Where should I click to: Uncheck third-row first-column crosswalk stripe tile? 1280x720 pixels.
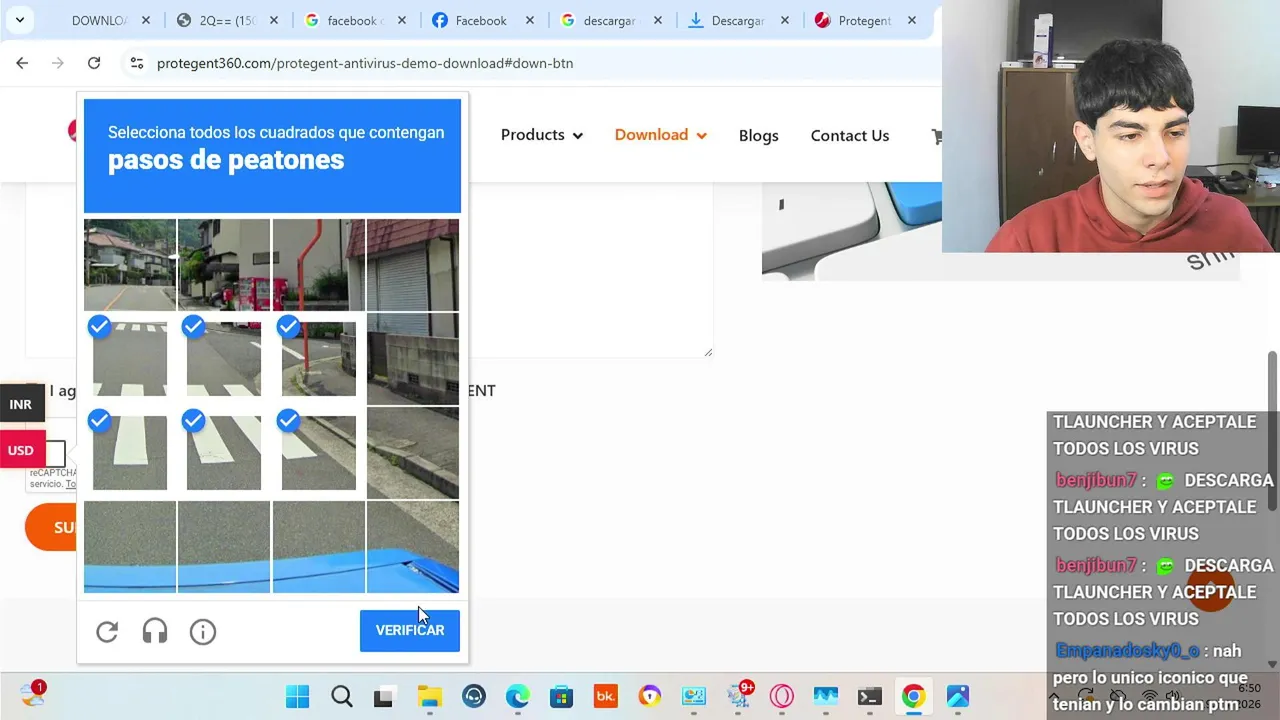(x=130, y=453)
